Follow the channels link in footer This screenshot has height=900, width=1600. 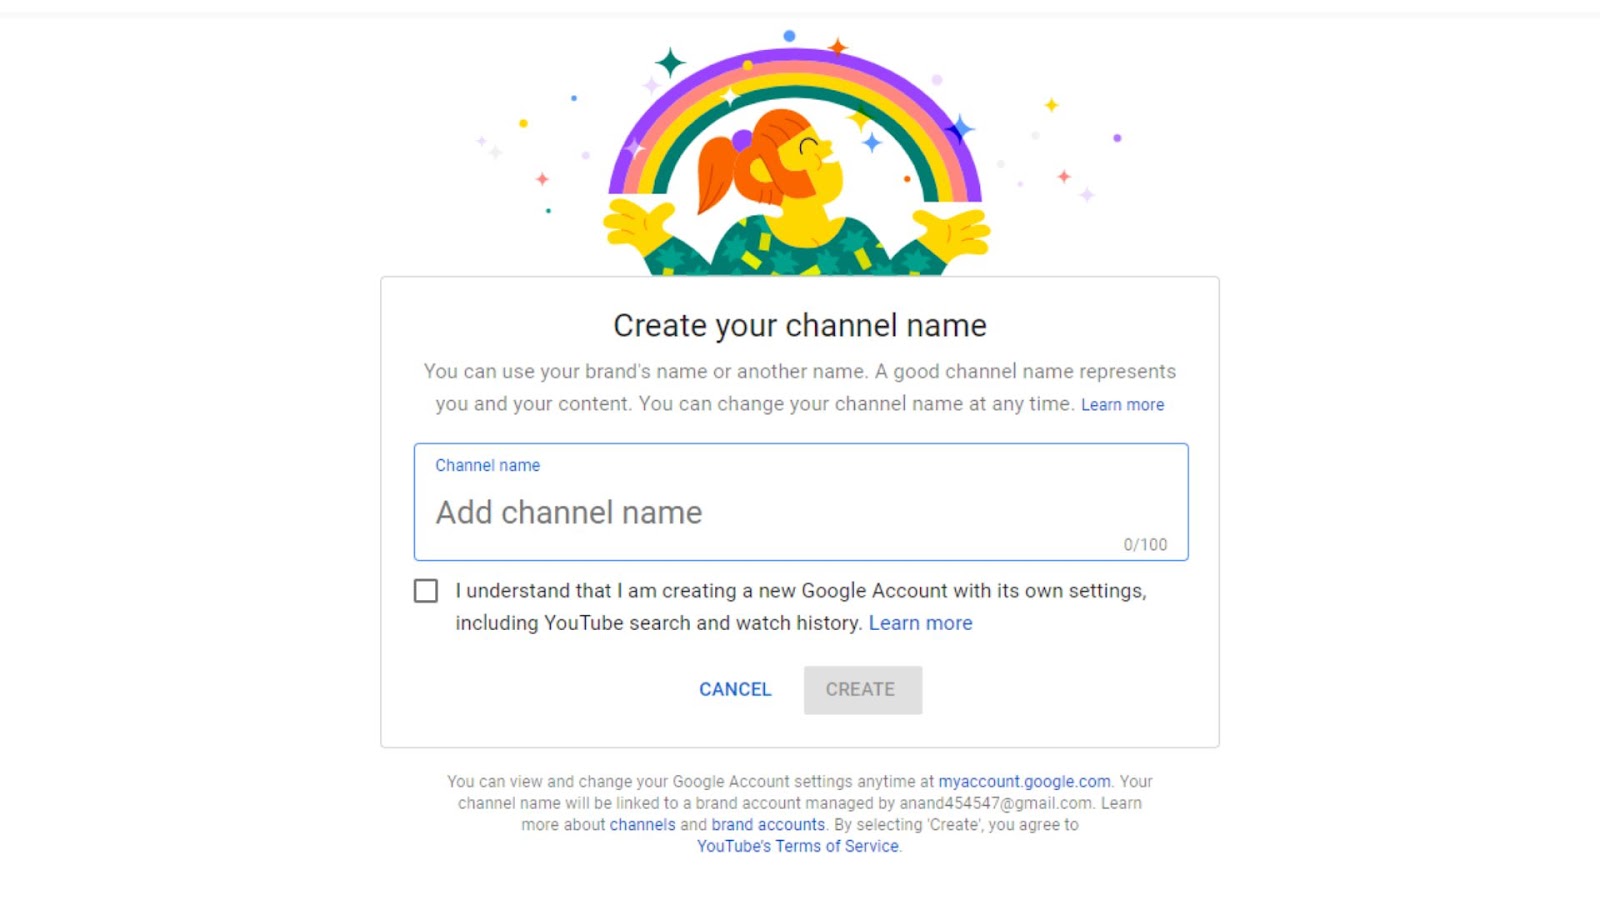pos(642,825)
